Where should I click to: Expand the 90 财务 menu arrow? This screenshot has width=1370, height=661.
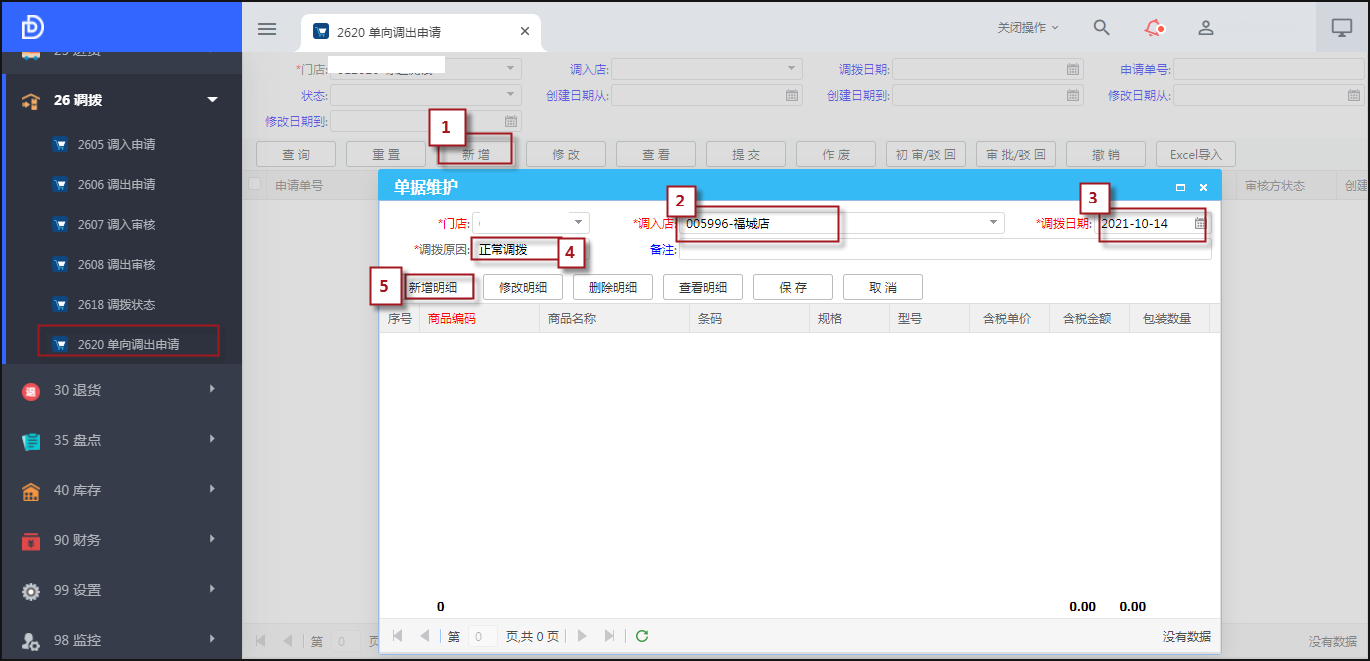pyautogui.click(x=212, y=539)
